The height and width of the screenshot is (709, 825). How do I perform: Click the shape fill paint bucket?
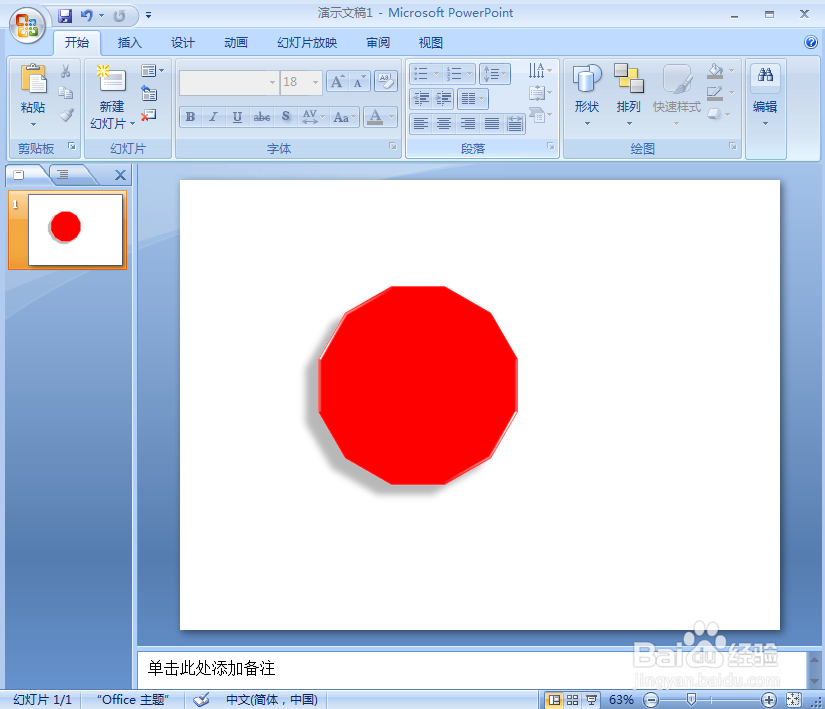click(x=715, y=71)
